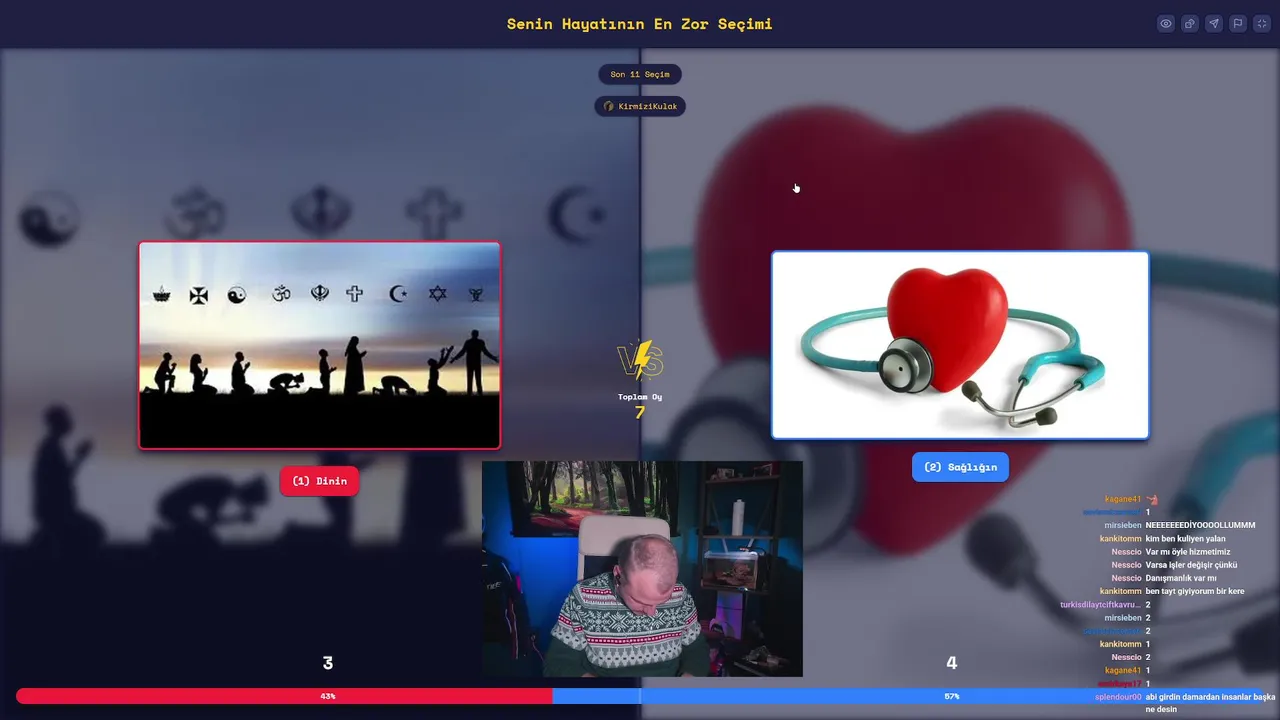Click chat message ben tayt giyiyorum bir kere
Image resolution: width=1280 pixels, height=720 pixels.
tap(1195, 591)
